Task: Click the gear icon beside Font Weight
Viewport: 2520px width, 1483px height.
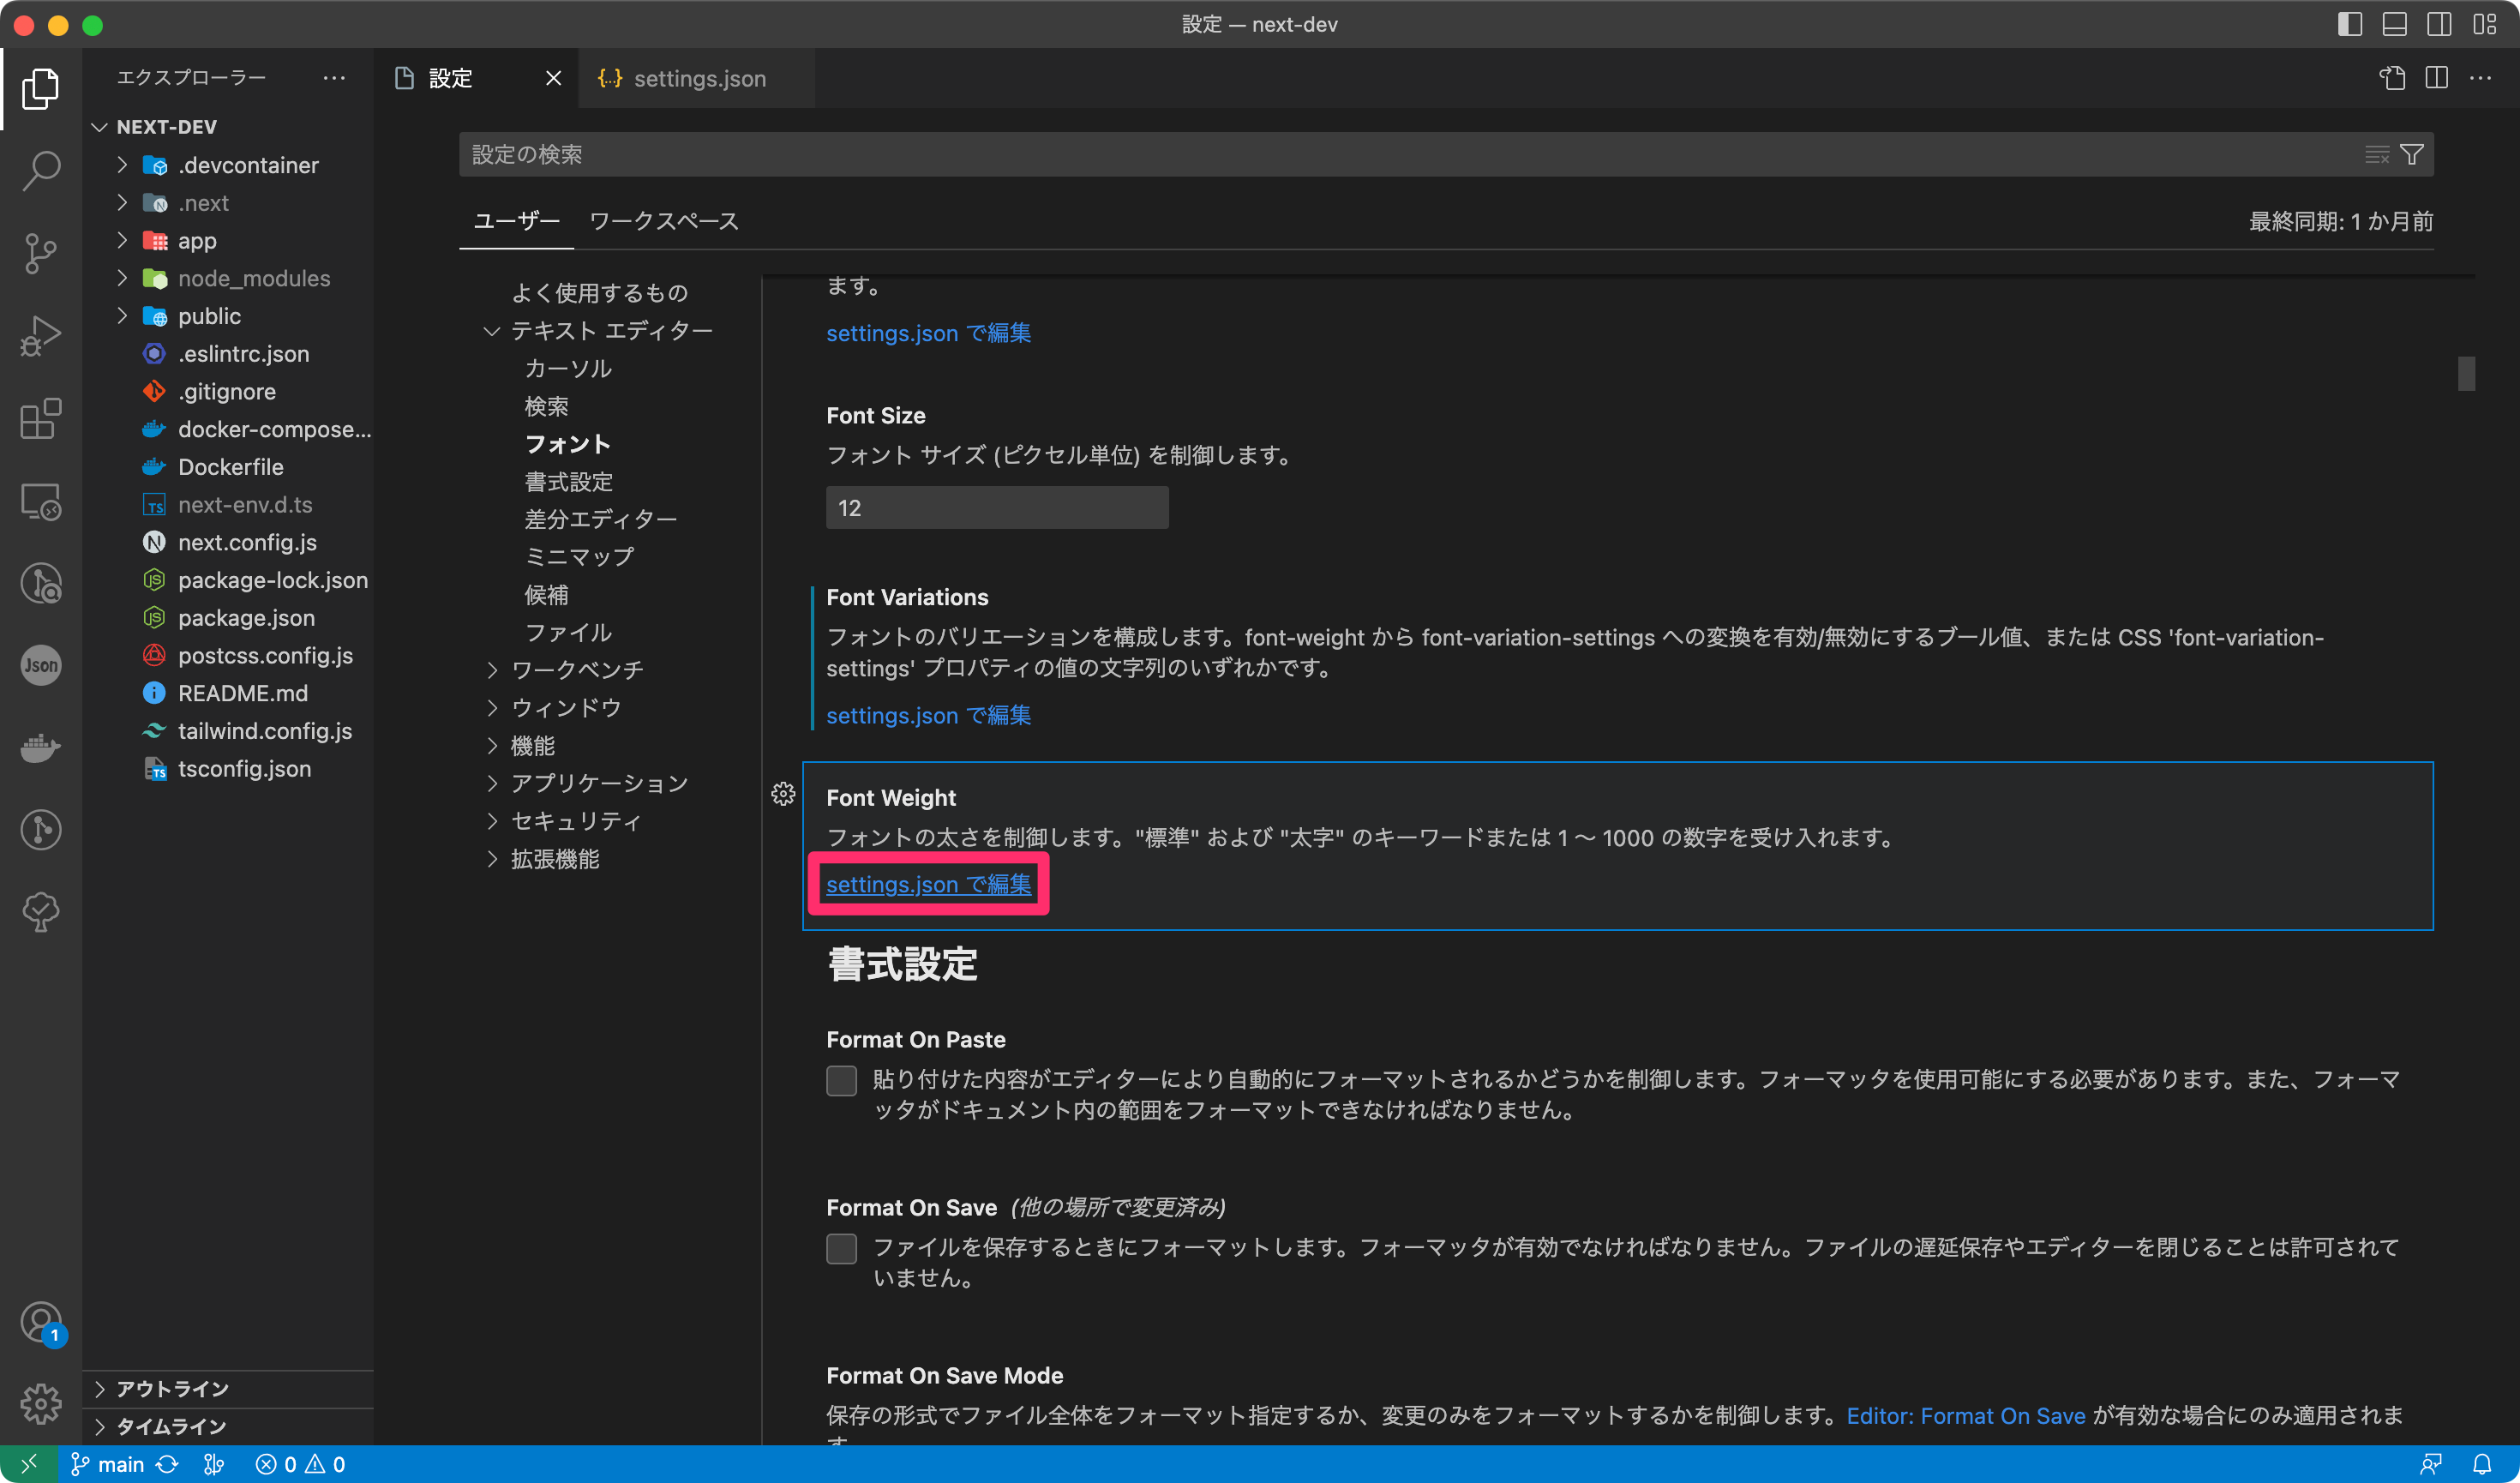Action: (784, 795)
